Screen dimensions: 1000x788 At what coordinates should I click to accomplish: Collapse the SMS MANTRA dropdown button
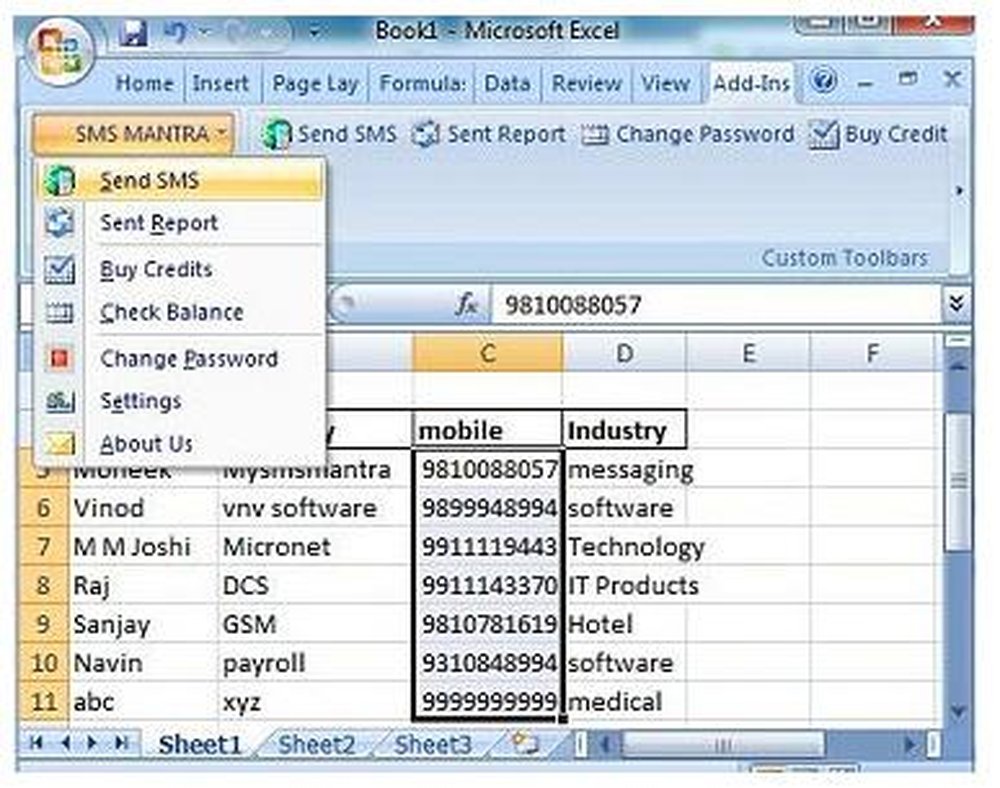click(133, 134)
